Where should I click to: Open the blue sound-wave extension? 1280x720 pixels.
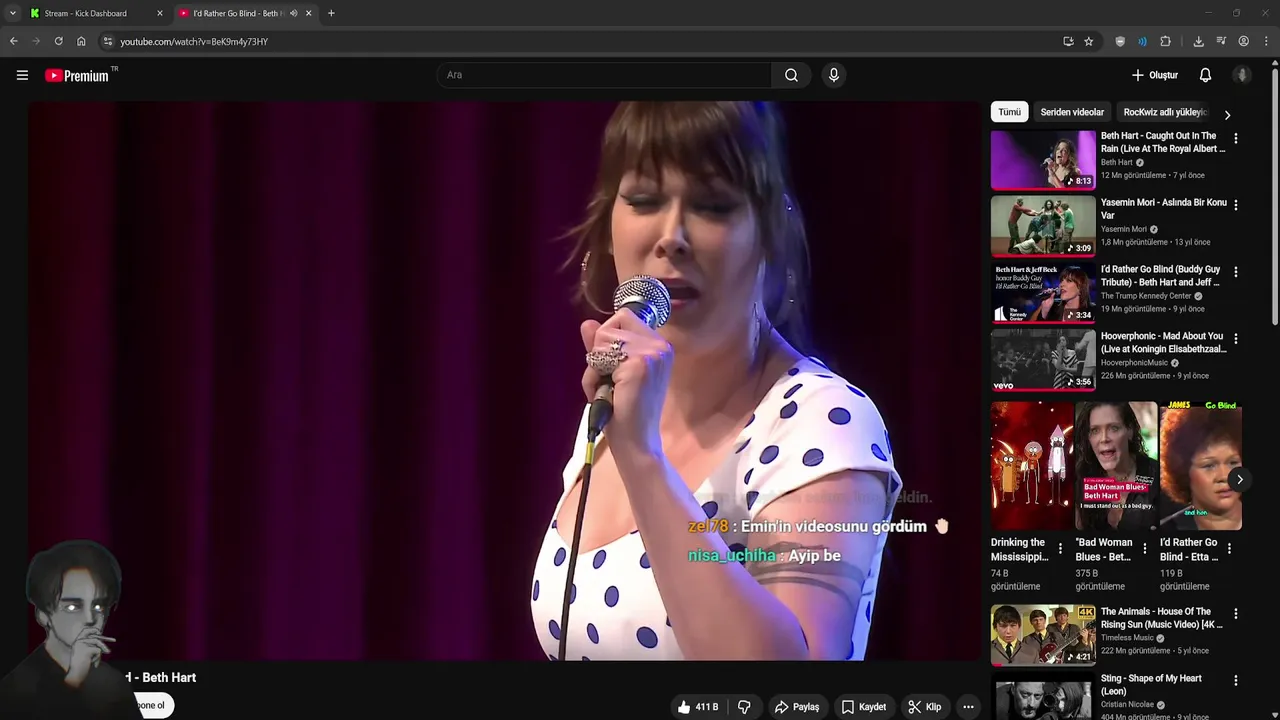click(x=1142, y=41)
